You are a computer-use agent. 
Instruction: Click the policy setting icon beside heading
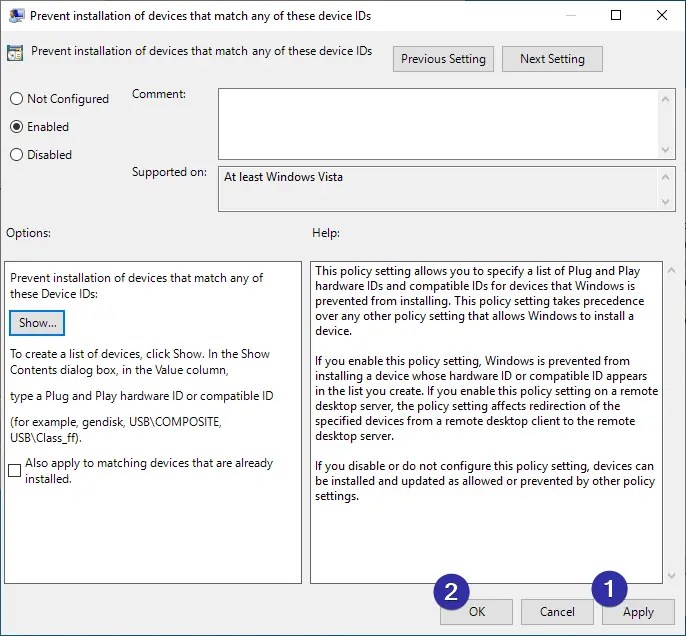click(x=15, y=53)
